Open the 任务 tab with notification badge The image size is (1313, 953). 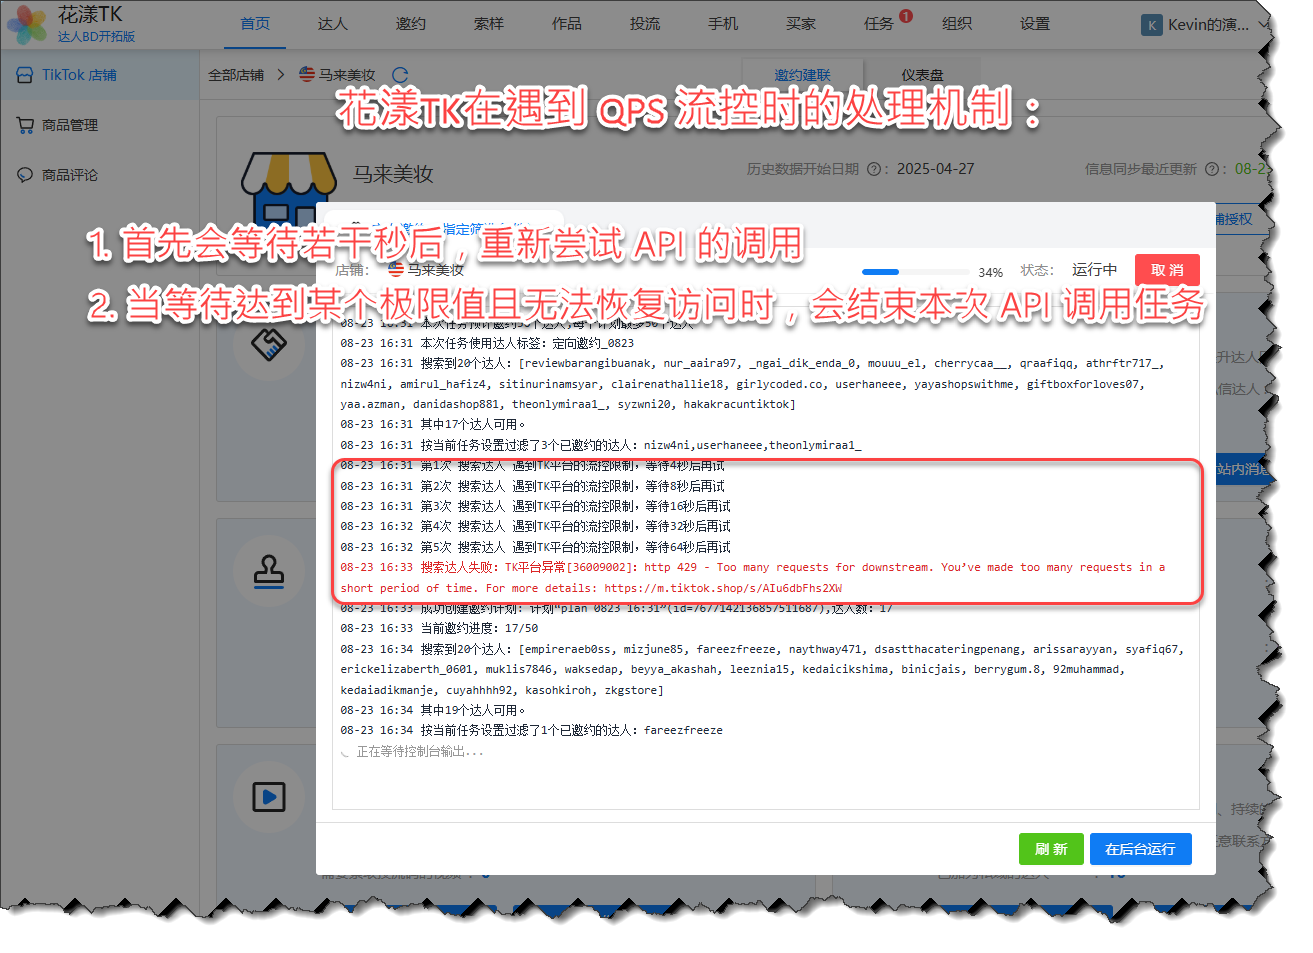(879, 24)
